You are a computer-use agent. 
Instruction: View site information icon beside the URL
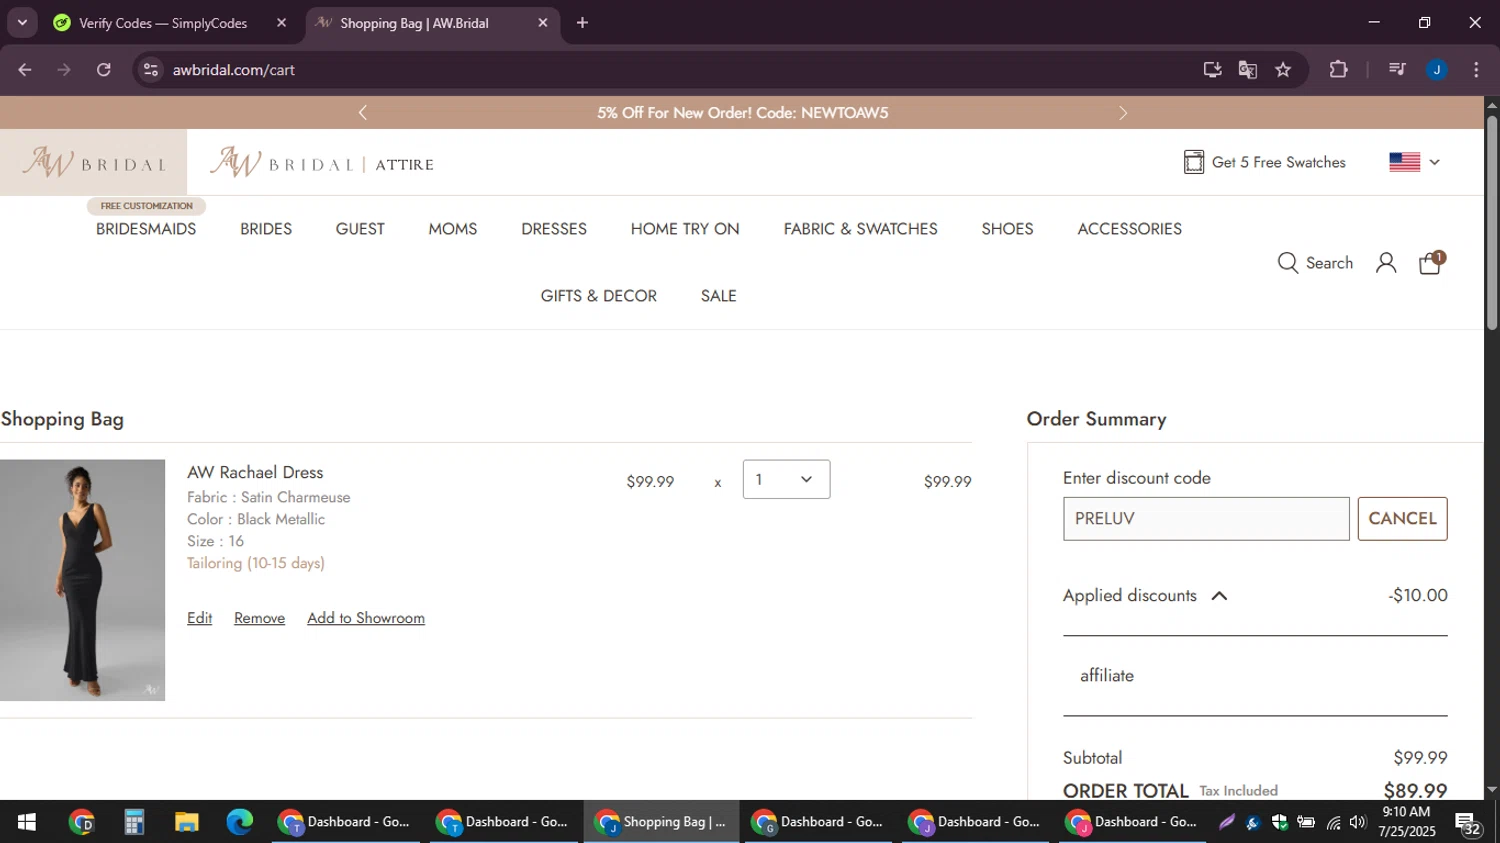(151, 70)
